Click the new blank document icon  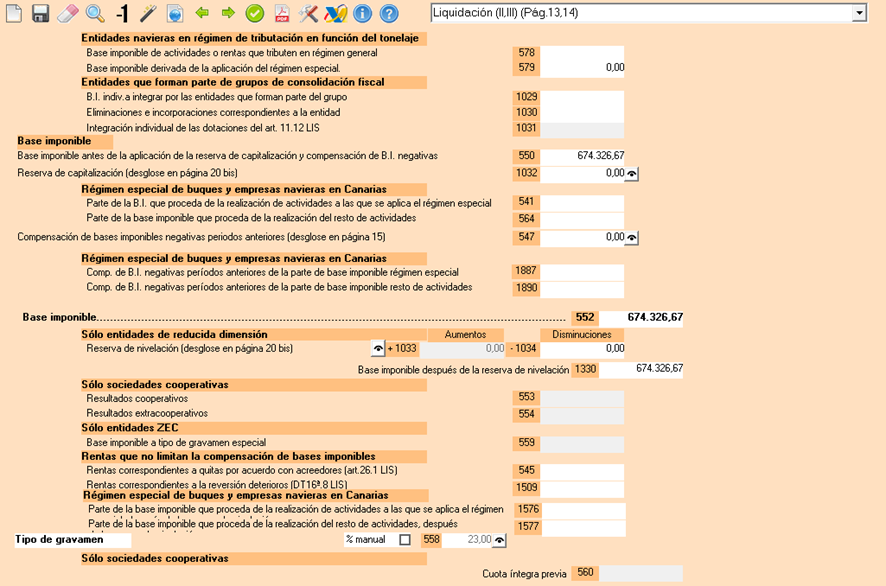click(x=14, y=13)
